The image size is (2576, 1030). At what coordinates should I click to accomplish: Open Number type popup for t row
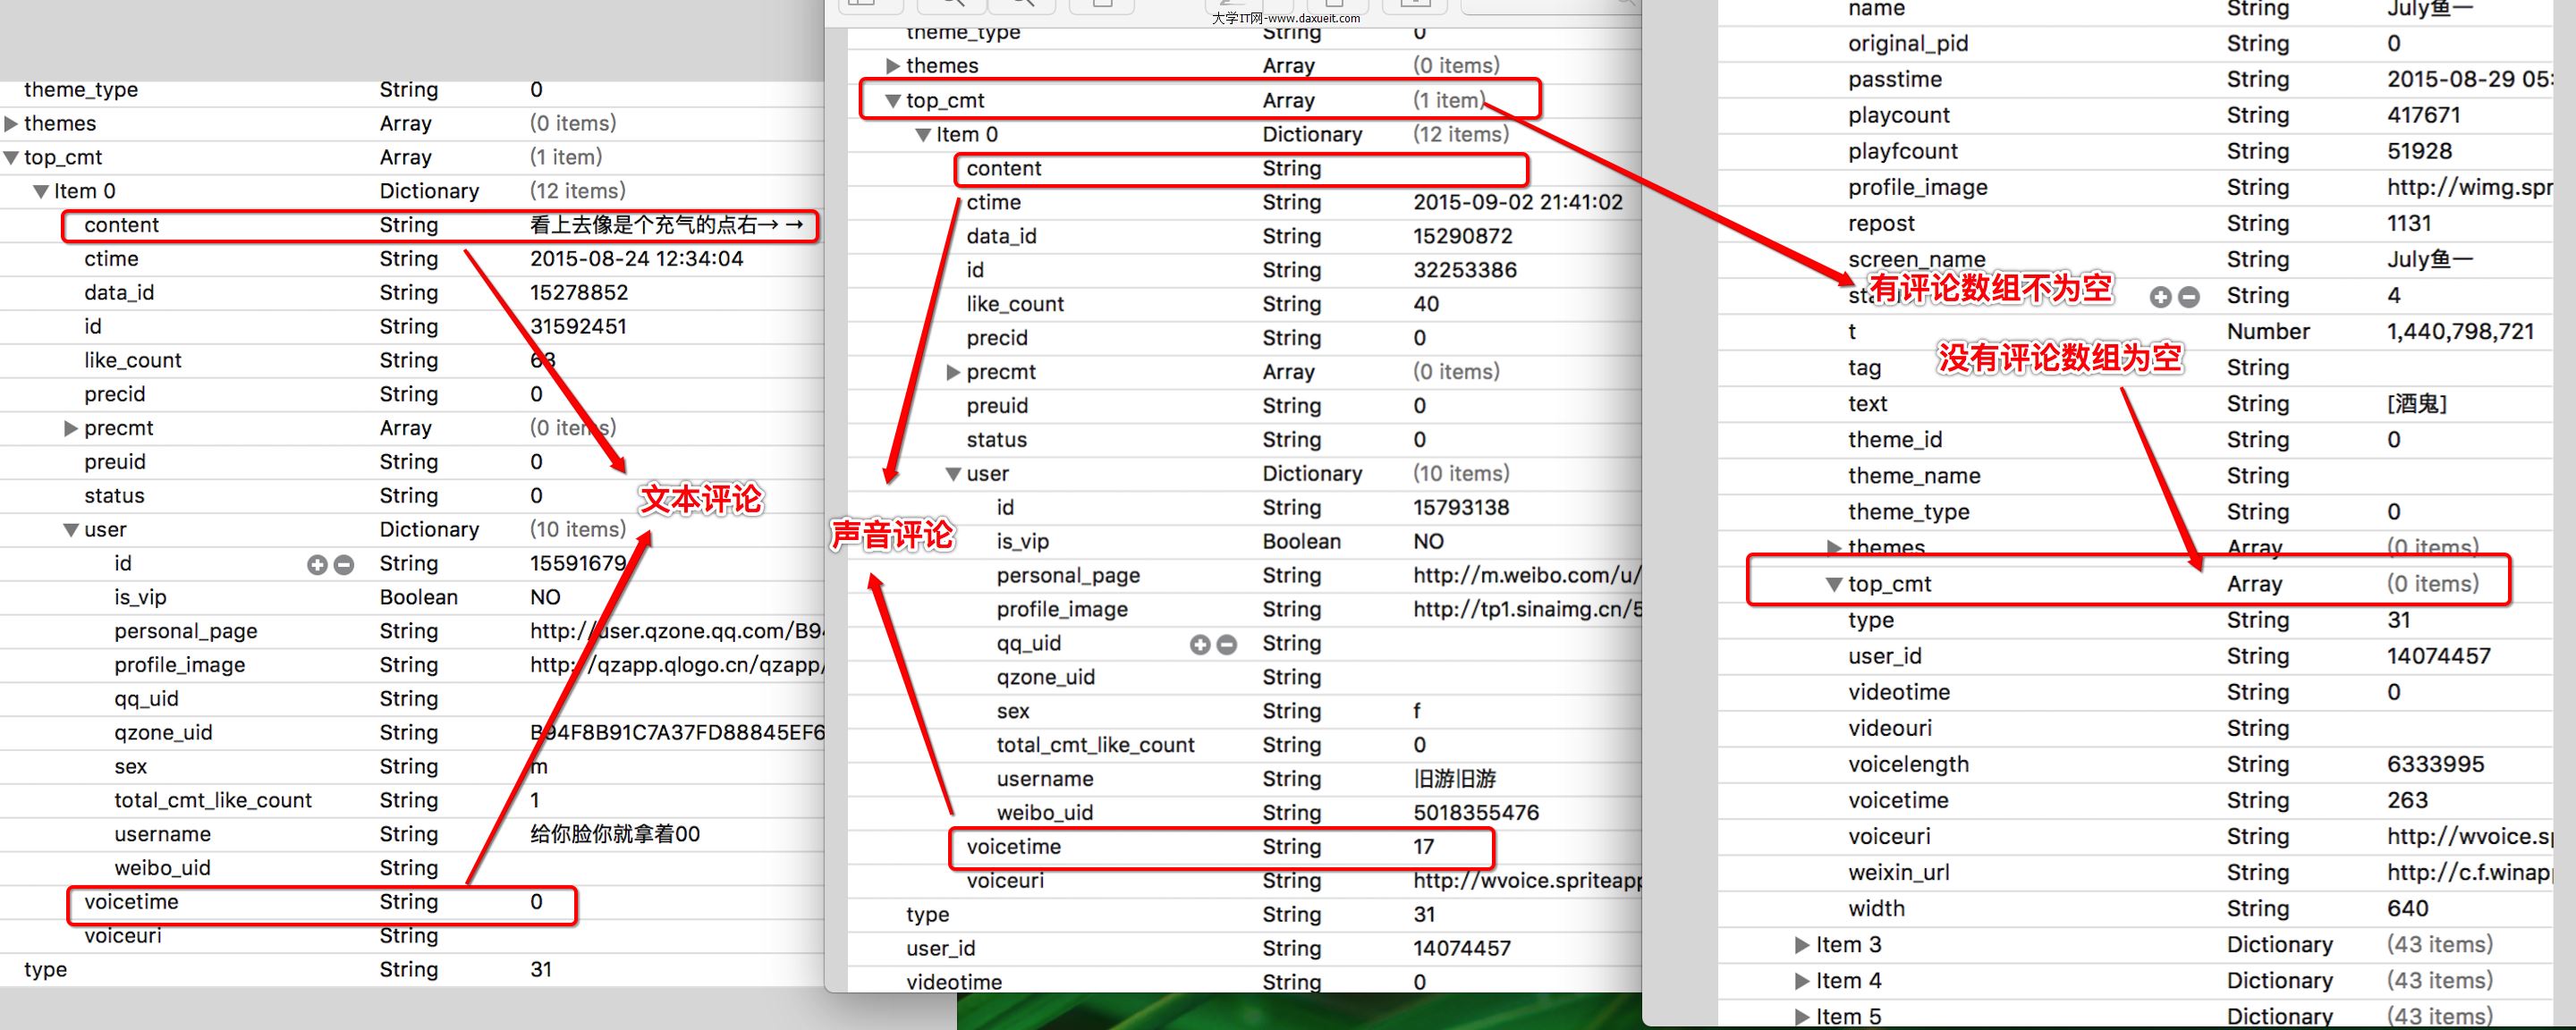(x=2267, y=332)
